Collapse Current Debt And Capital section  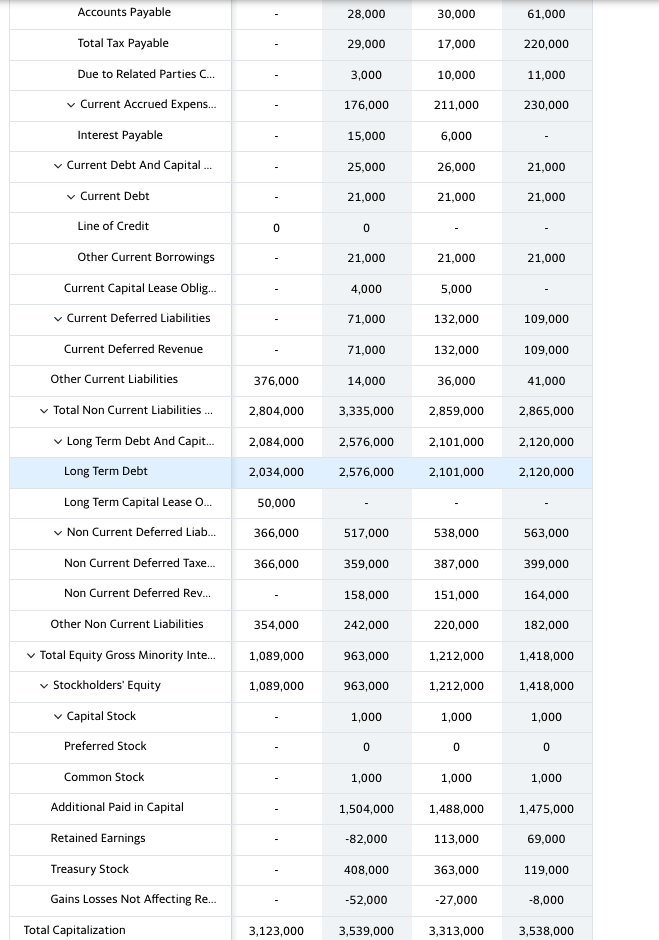(x=57, y=166)
